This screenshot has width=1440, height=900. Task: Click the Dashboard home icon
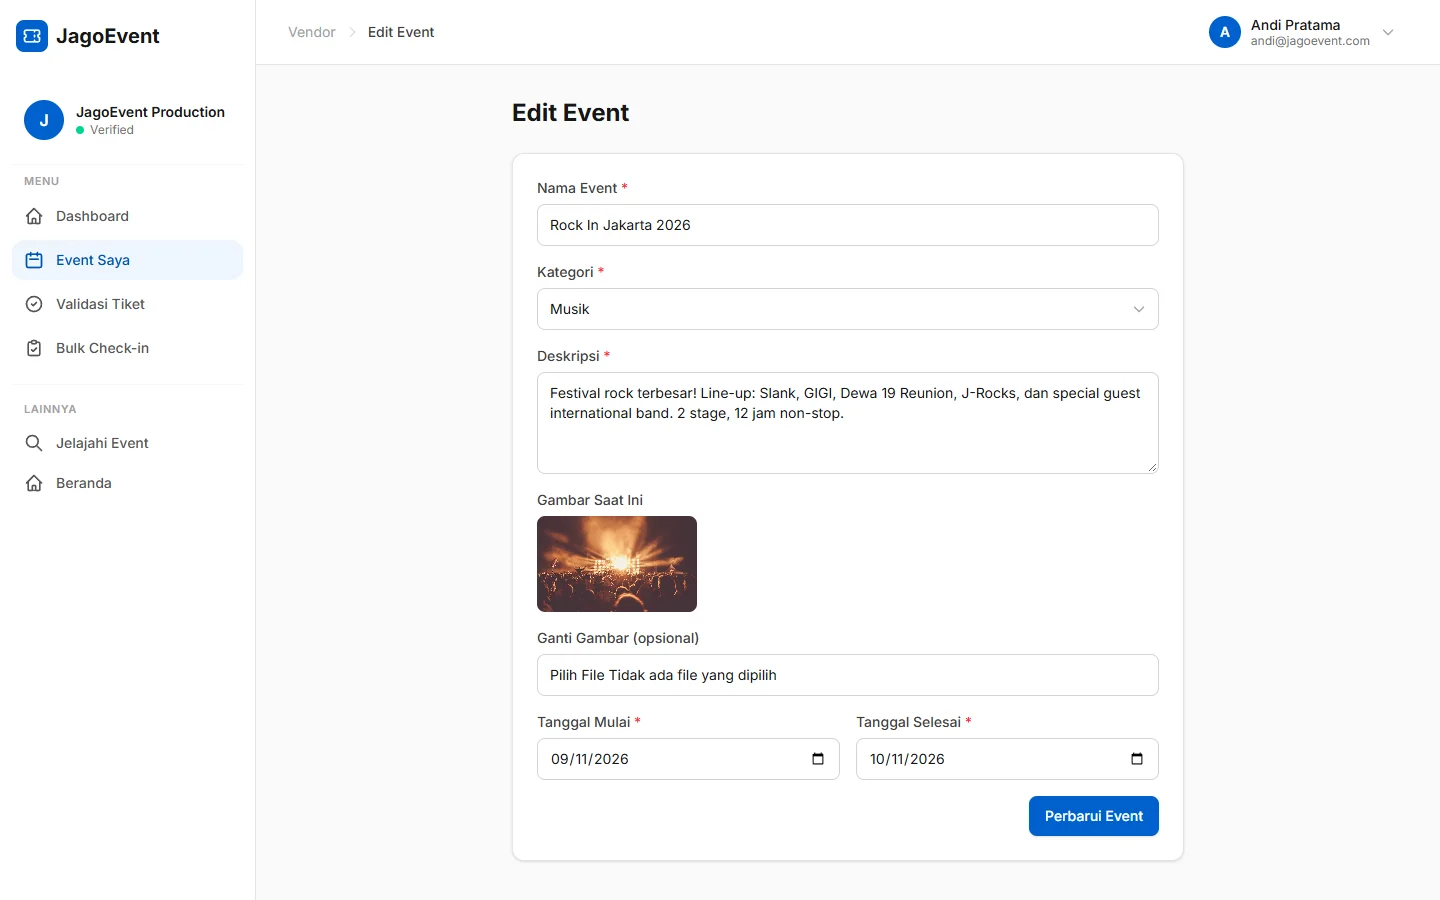pos(34,216)
